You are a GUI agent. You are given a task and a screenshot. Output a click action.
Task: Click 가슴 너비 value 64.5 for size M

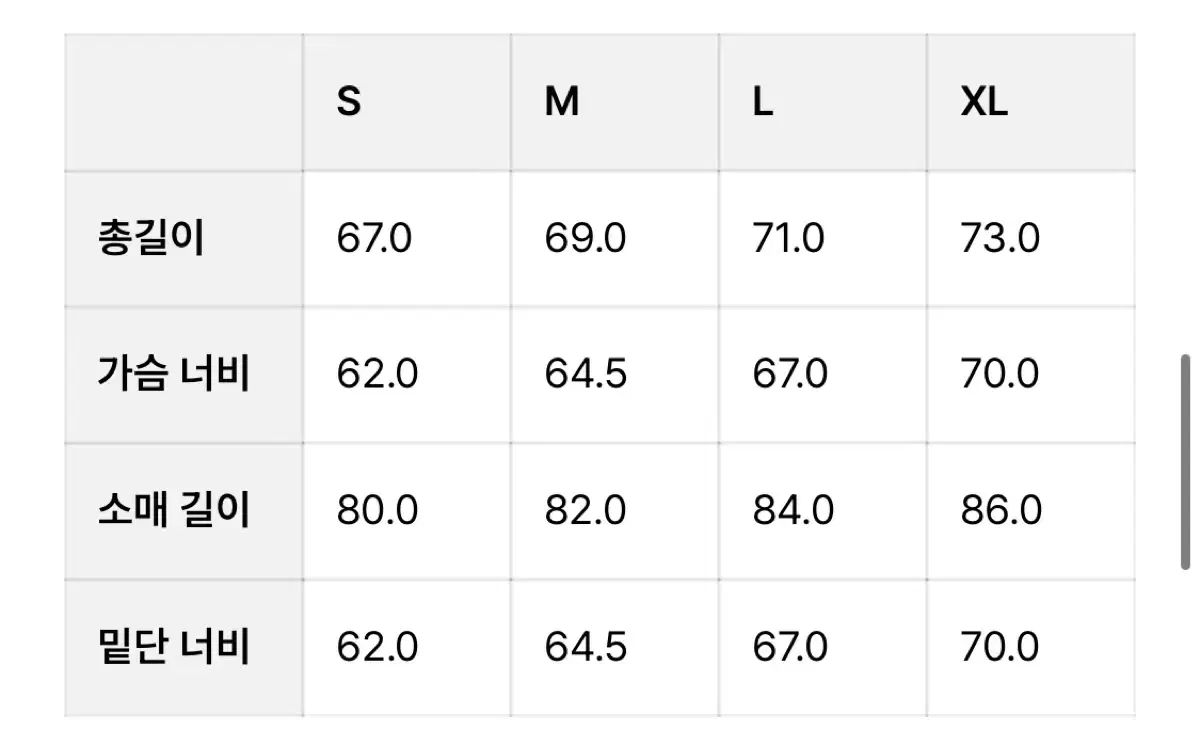[586, 374]
